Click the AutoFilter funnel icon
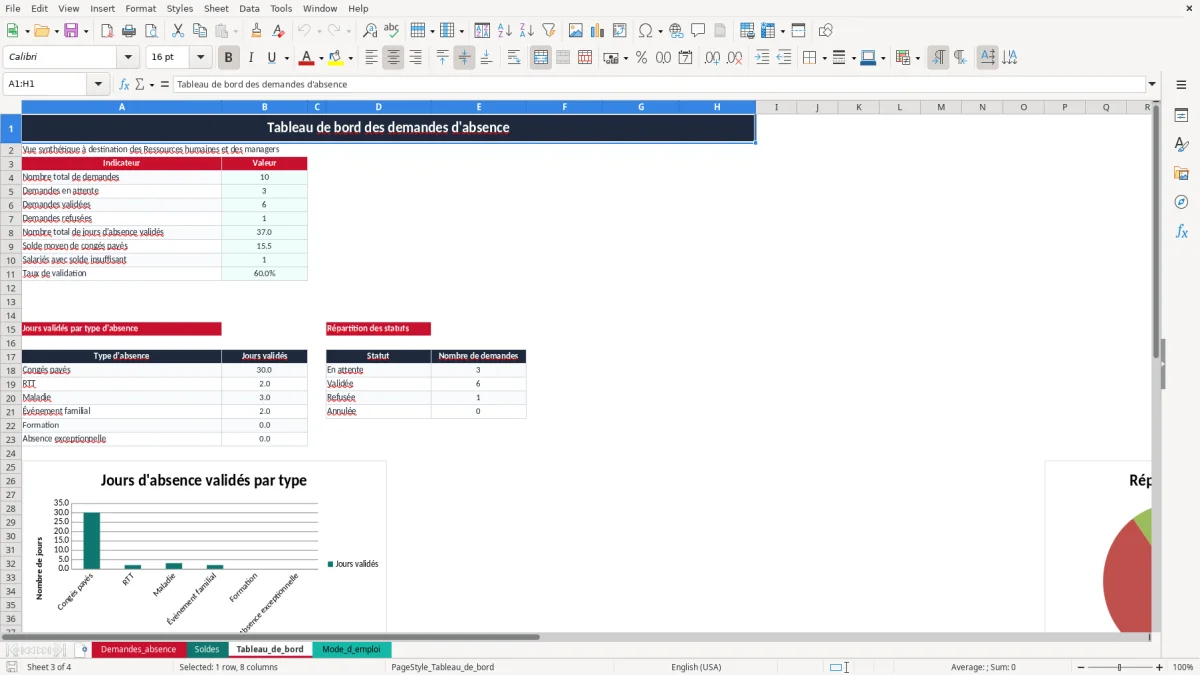The image size is (1200, 675). point(549,31)
